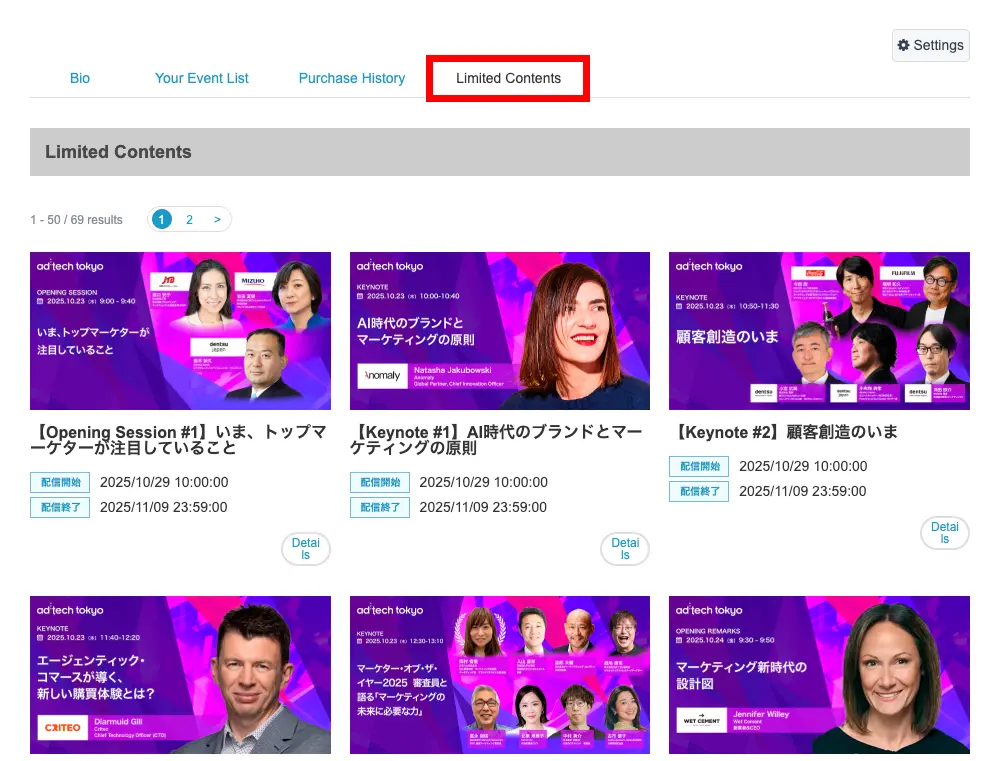Click the Keynote #1 AI時代のブランド thumbnail
The width and height of the screenshot is (1000, 761).
tap(500, 330)
